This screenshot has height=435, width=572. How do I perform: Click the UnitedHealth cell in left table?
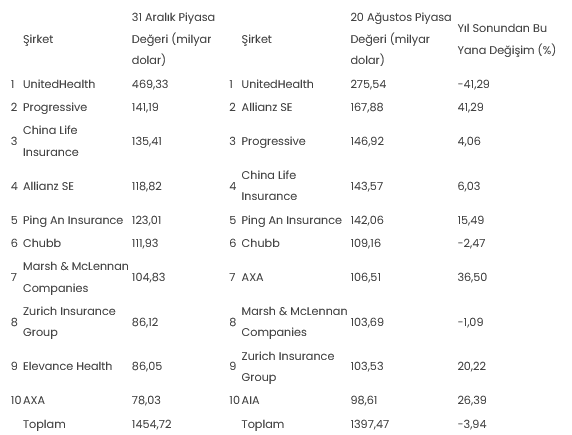coord(59,84)
